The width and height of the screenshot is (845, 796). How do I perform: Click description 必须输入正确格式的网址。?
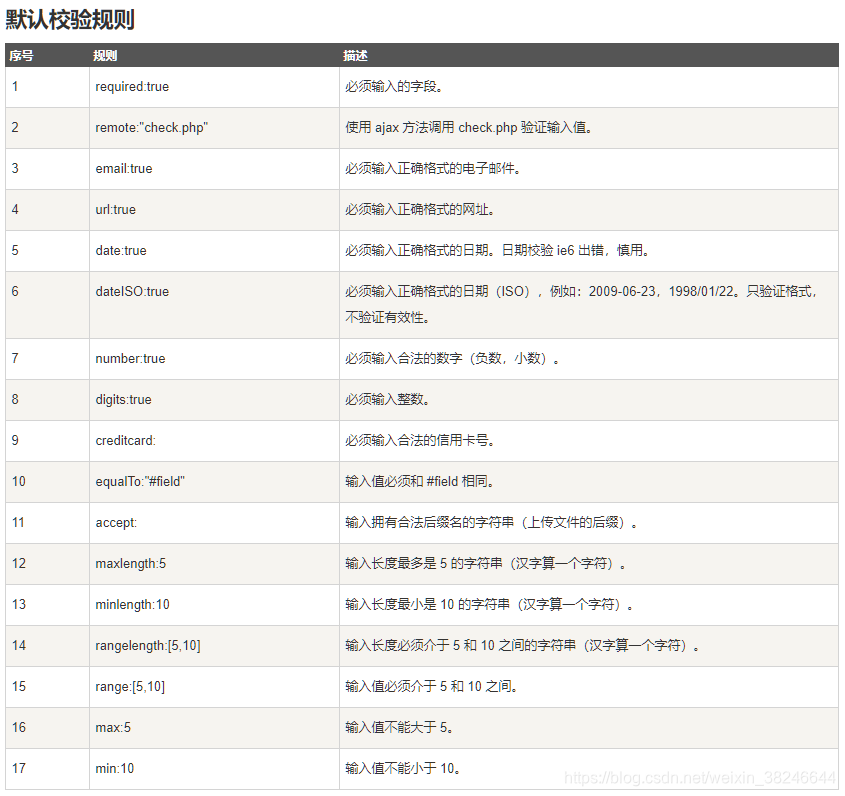pos(420,210)
